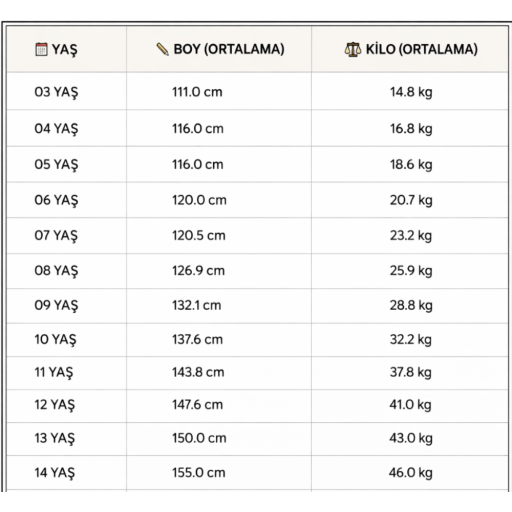The width and height of the screenshot is (512, 512).
Task: Select the KİLO (ORTALAMA) column header
Action: (422, 49)
